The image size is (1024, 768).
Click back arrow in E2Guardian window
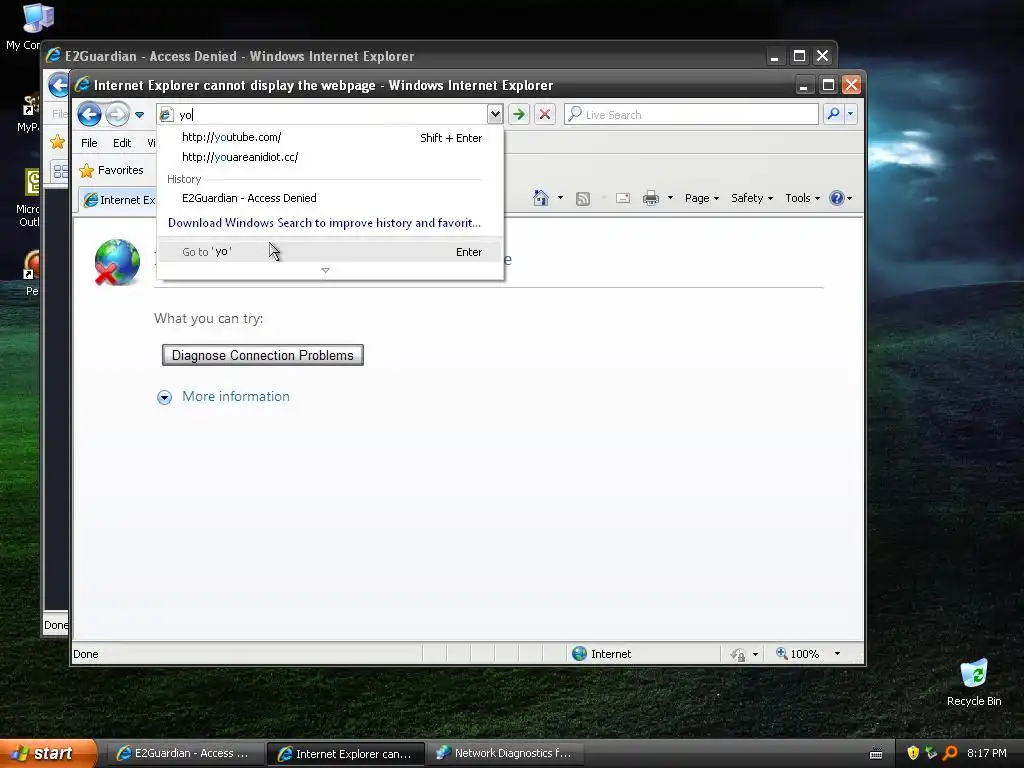pos(59,85)
